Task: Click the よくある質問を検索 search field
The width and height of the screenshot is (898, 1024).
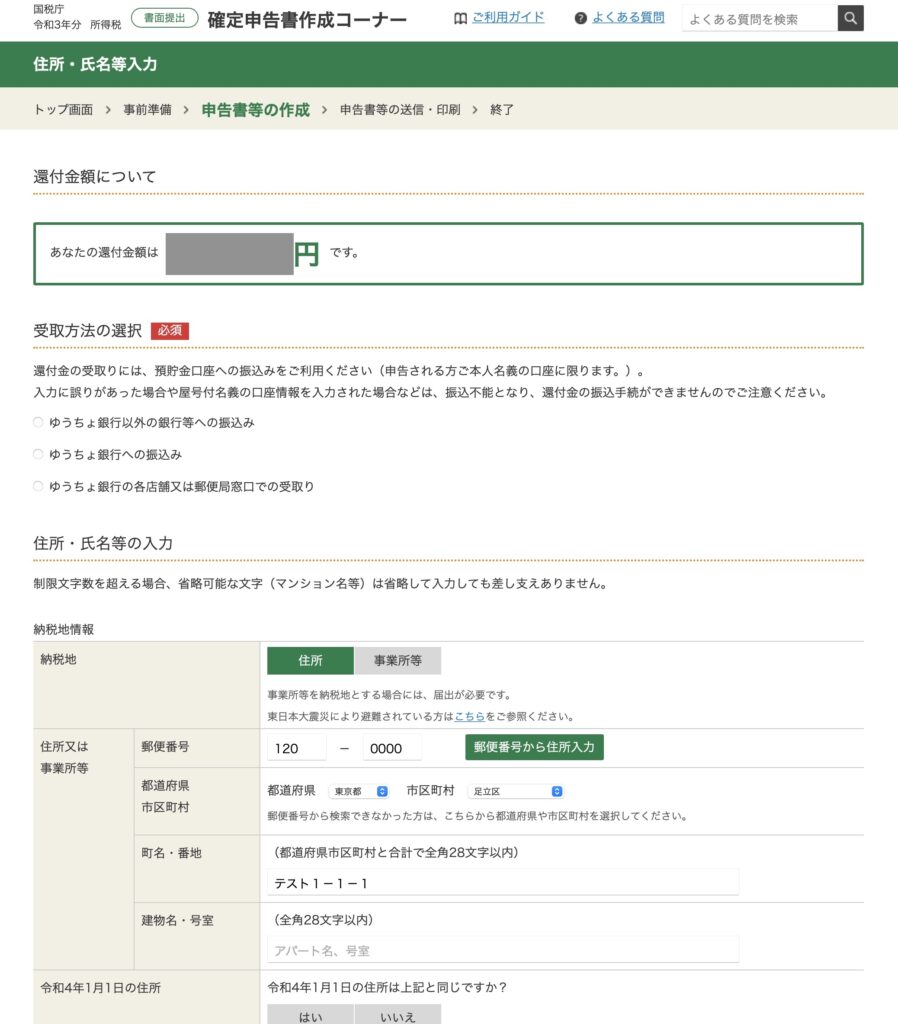Action: [x=759, y=18]
